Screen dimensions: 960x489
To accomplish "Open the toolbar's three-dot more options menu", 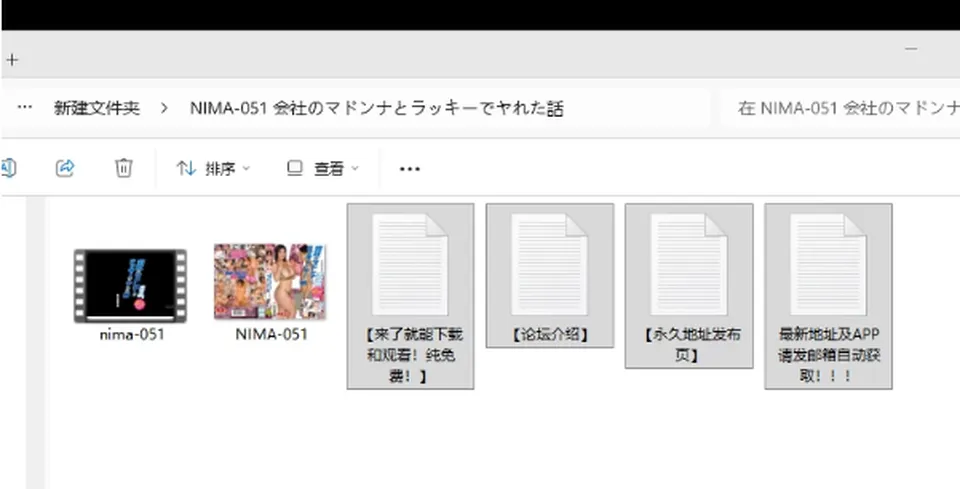I will coord(410,168).
